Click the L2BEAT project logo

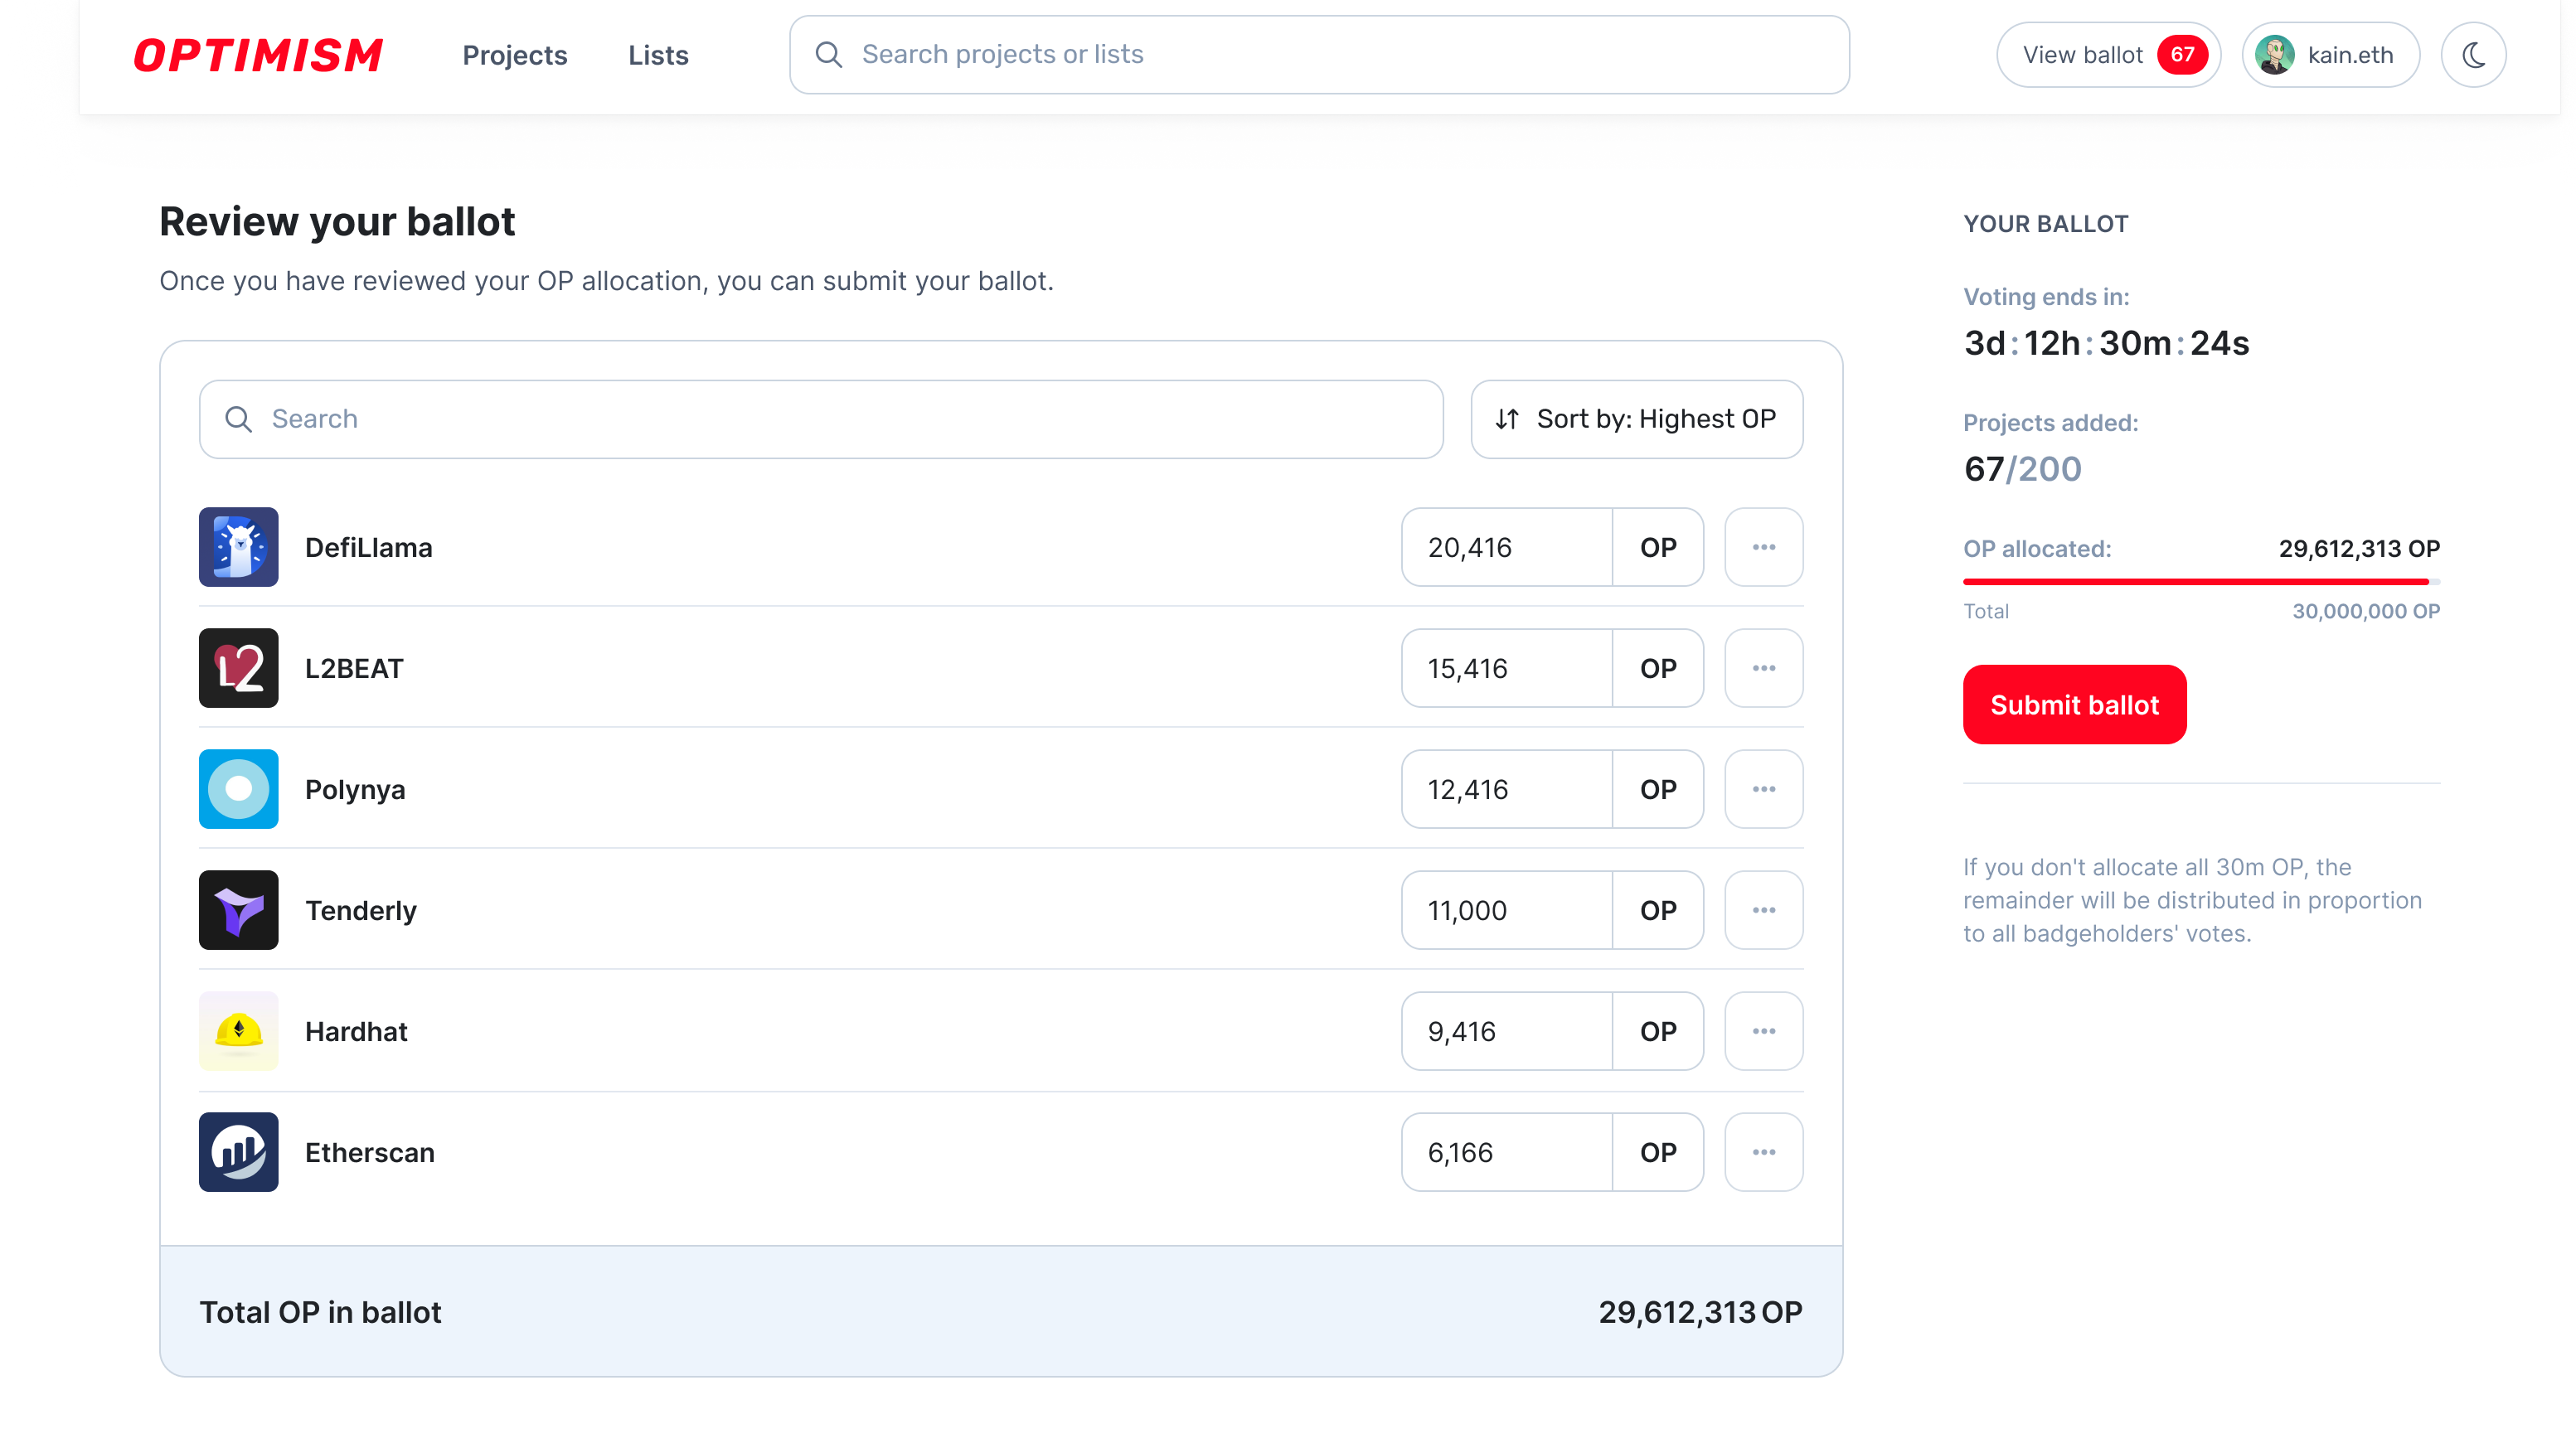coord(238,668)
